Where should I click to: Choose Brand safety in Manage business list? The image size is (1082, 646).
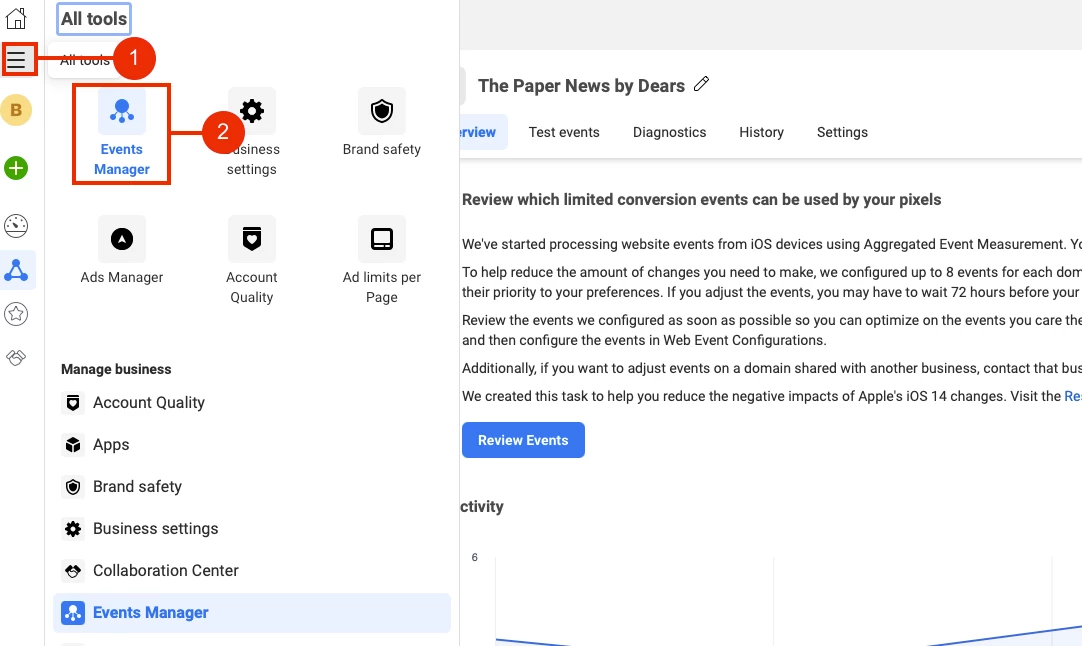coord(252,487)
